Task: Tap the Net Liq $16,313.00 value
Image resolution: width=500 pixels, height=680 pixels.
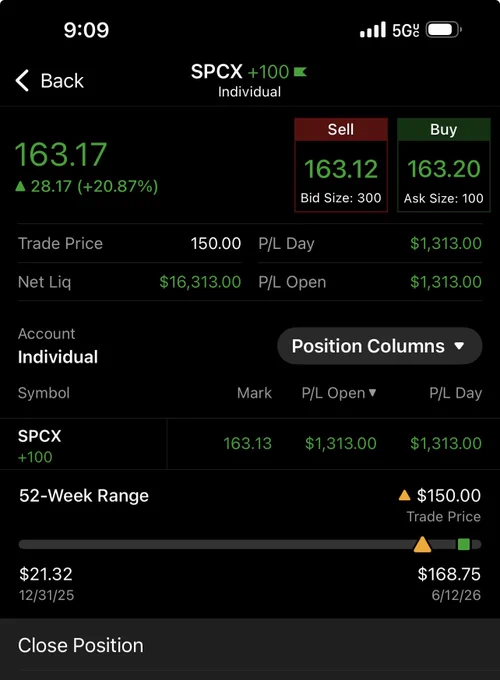Action: (x=200, y=282)
